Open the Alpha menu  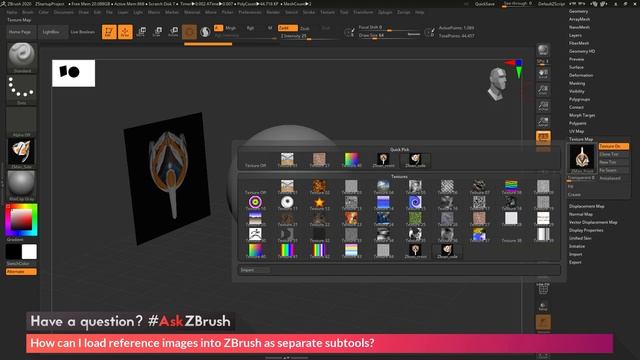12,12
